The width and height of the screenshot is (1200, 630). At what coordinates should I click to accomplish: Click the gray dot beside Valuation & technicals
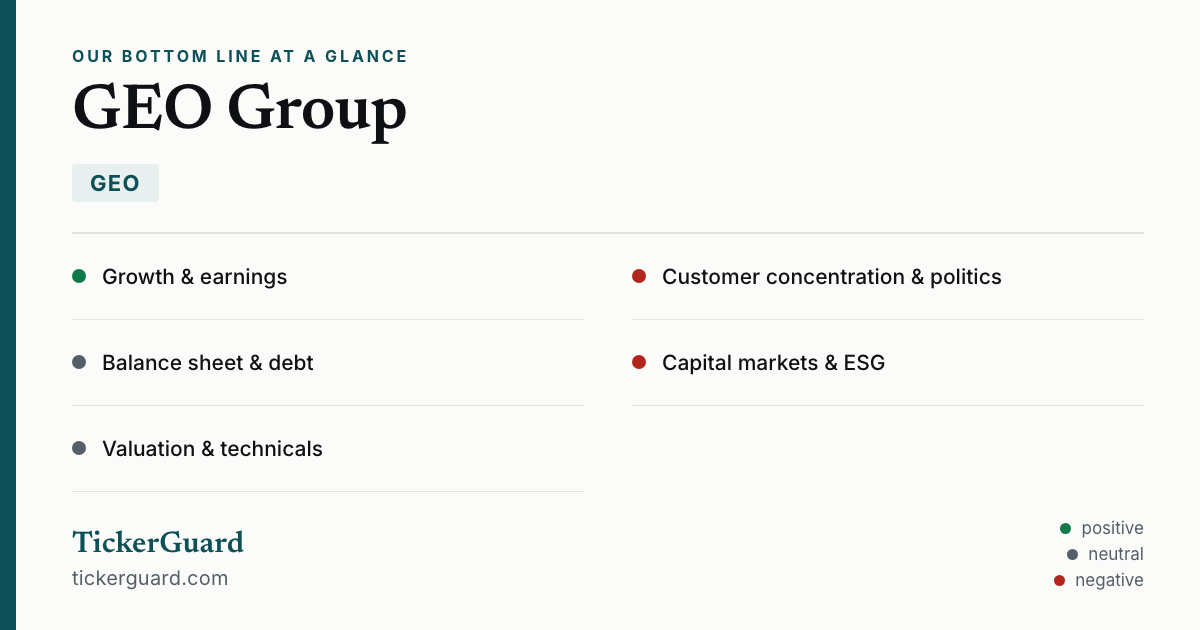79,448
